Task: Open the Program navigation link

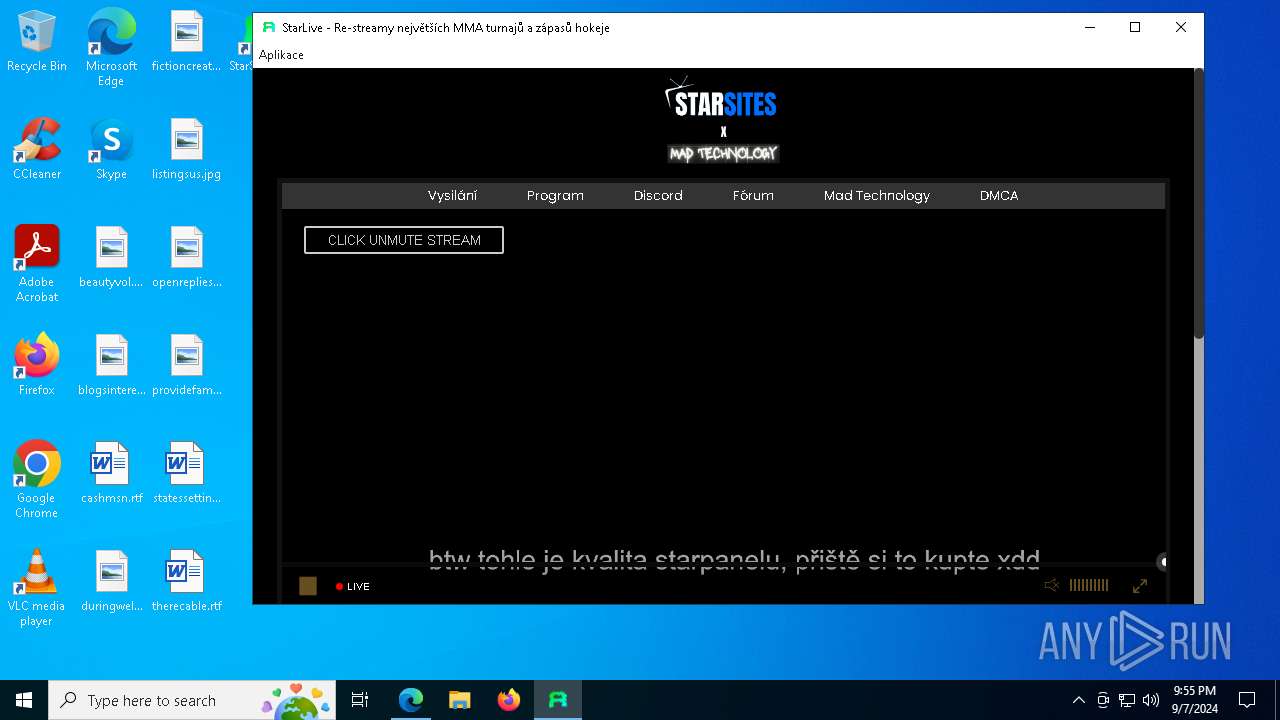Action: [555, 196]
